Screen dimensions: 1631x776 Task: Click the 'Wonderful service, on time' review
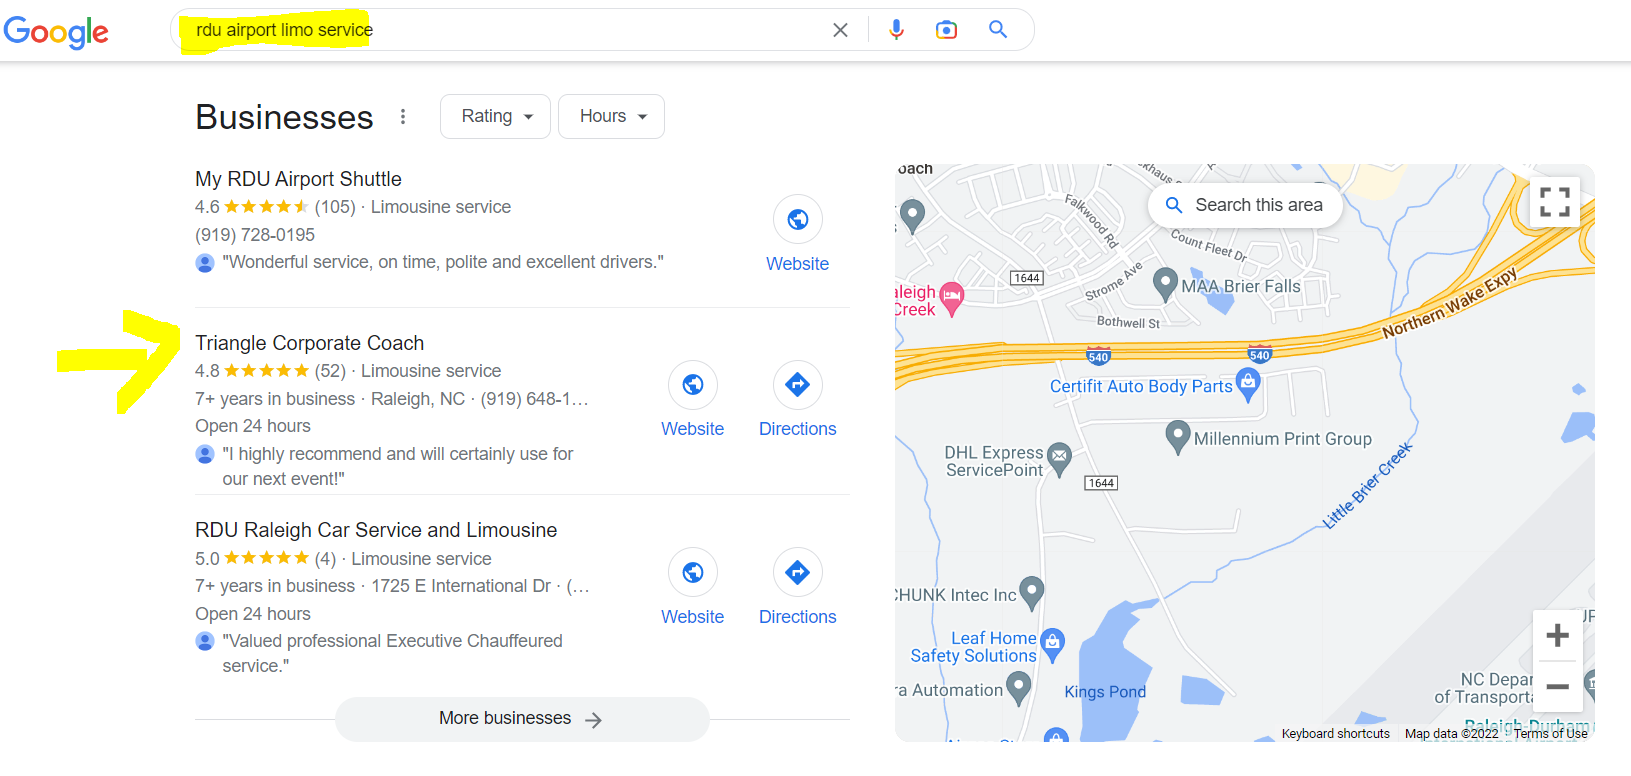coord(443,262)
